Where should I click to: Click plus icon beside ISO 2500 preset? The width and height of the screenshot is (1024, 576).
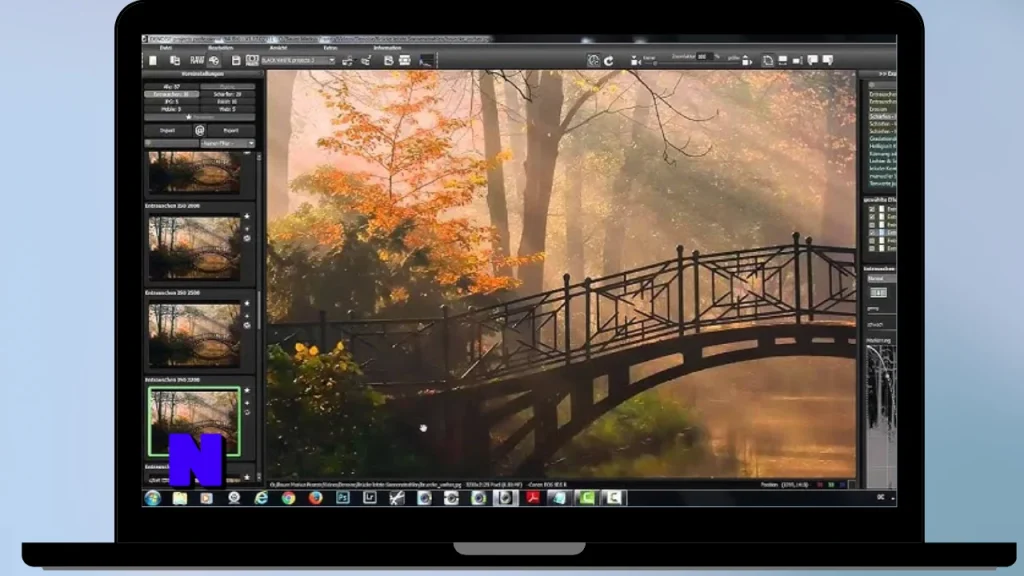(247, 315)
